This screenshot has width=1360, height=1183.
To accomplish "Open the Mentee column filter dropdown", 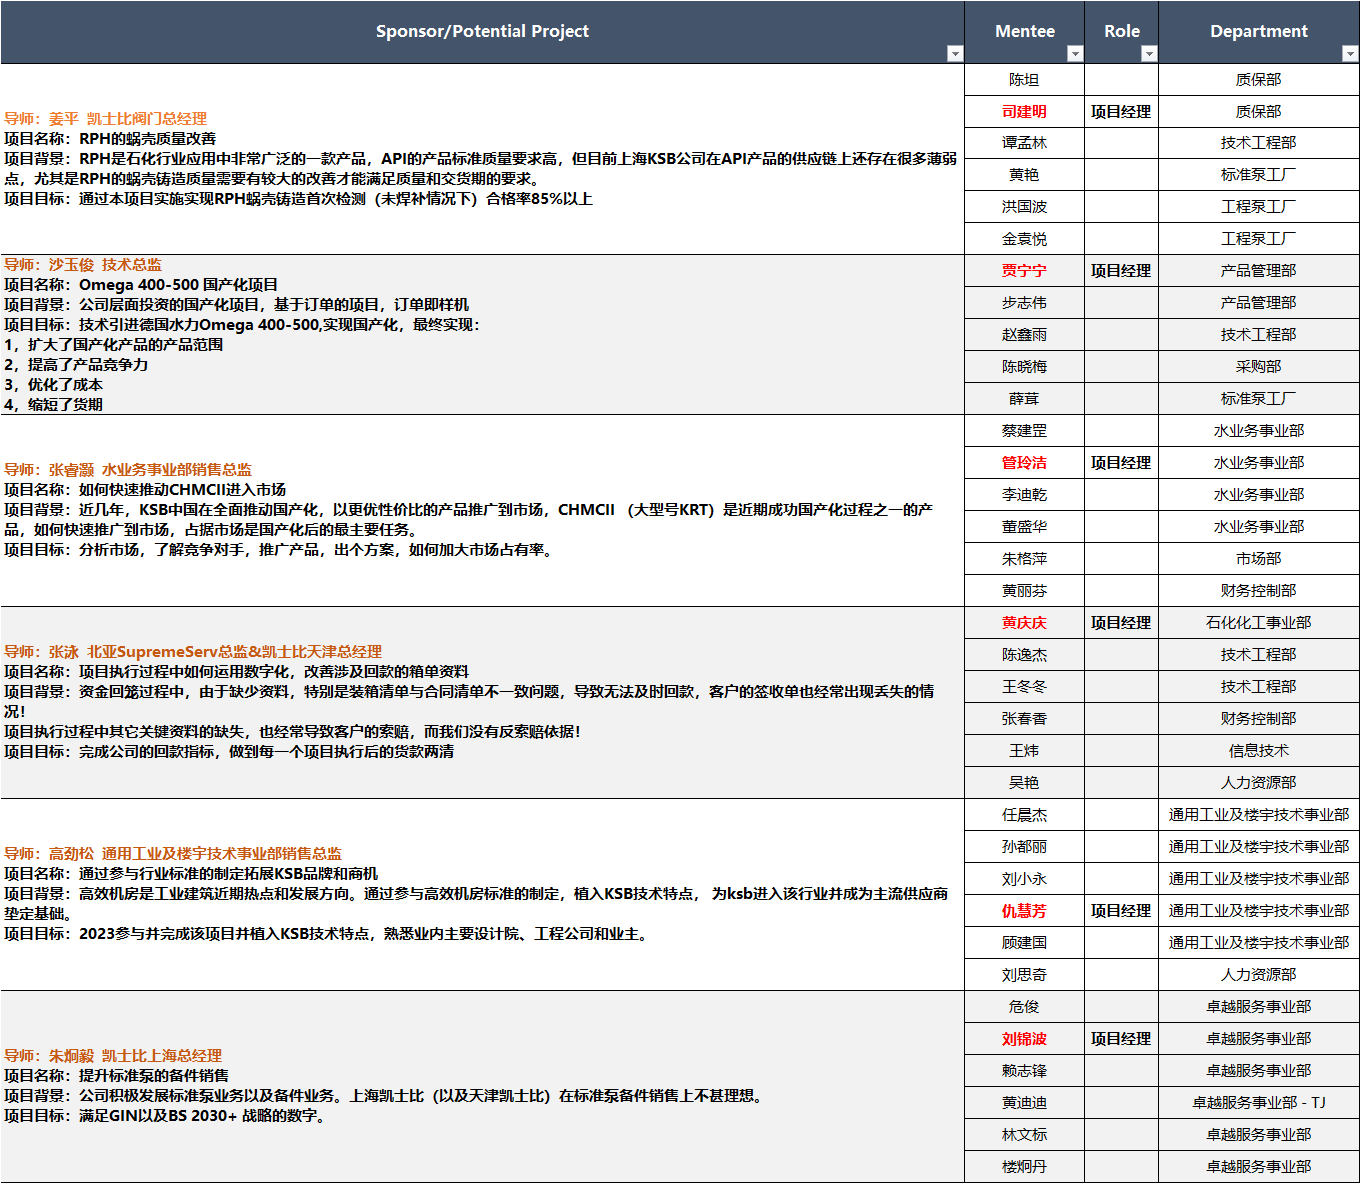I will [1075, 54].
